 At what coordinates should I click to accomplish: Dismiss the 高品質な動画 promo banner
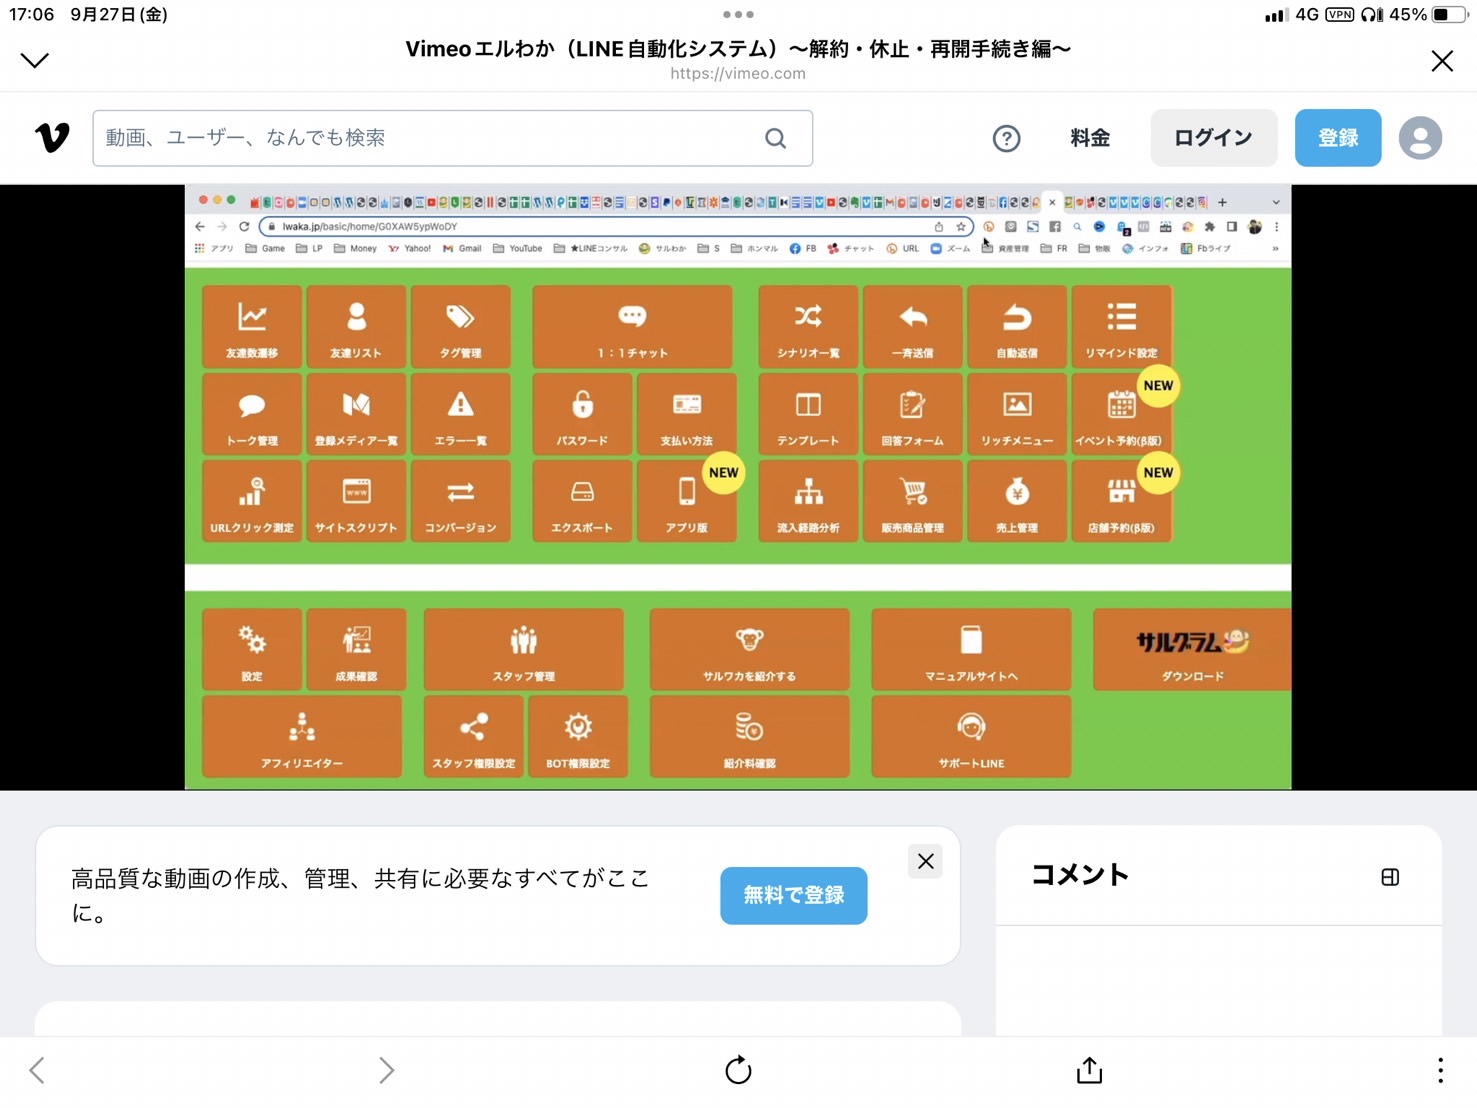coord(925,861)
